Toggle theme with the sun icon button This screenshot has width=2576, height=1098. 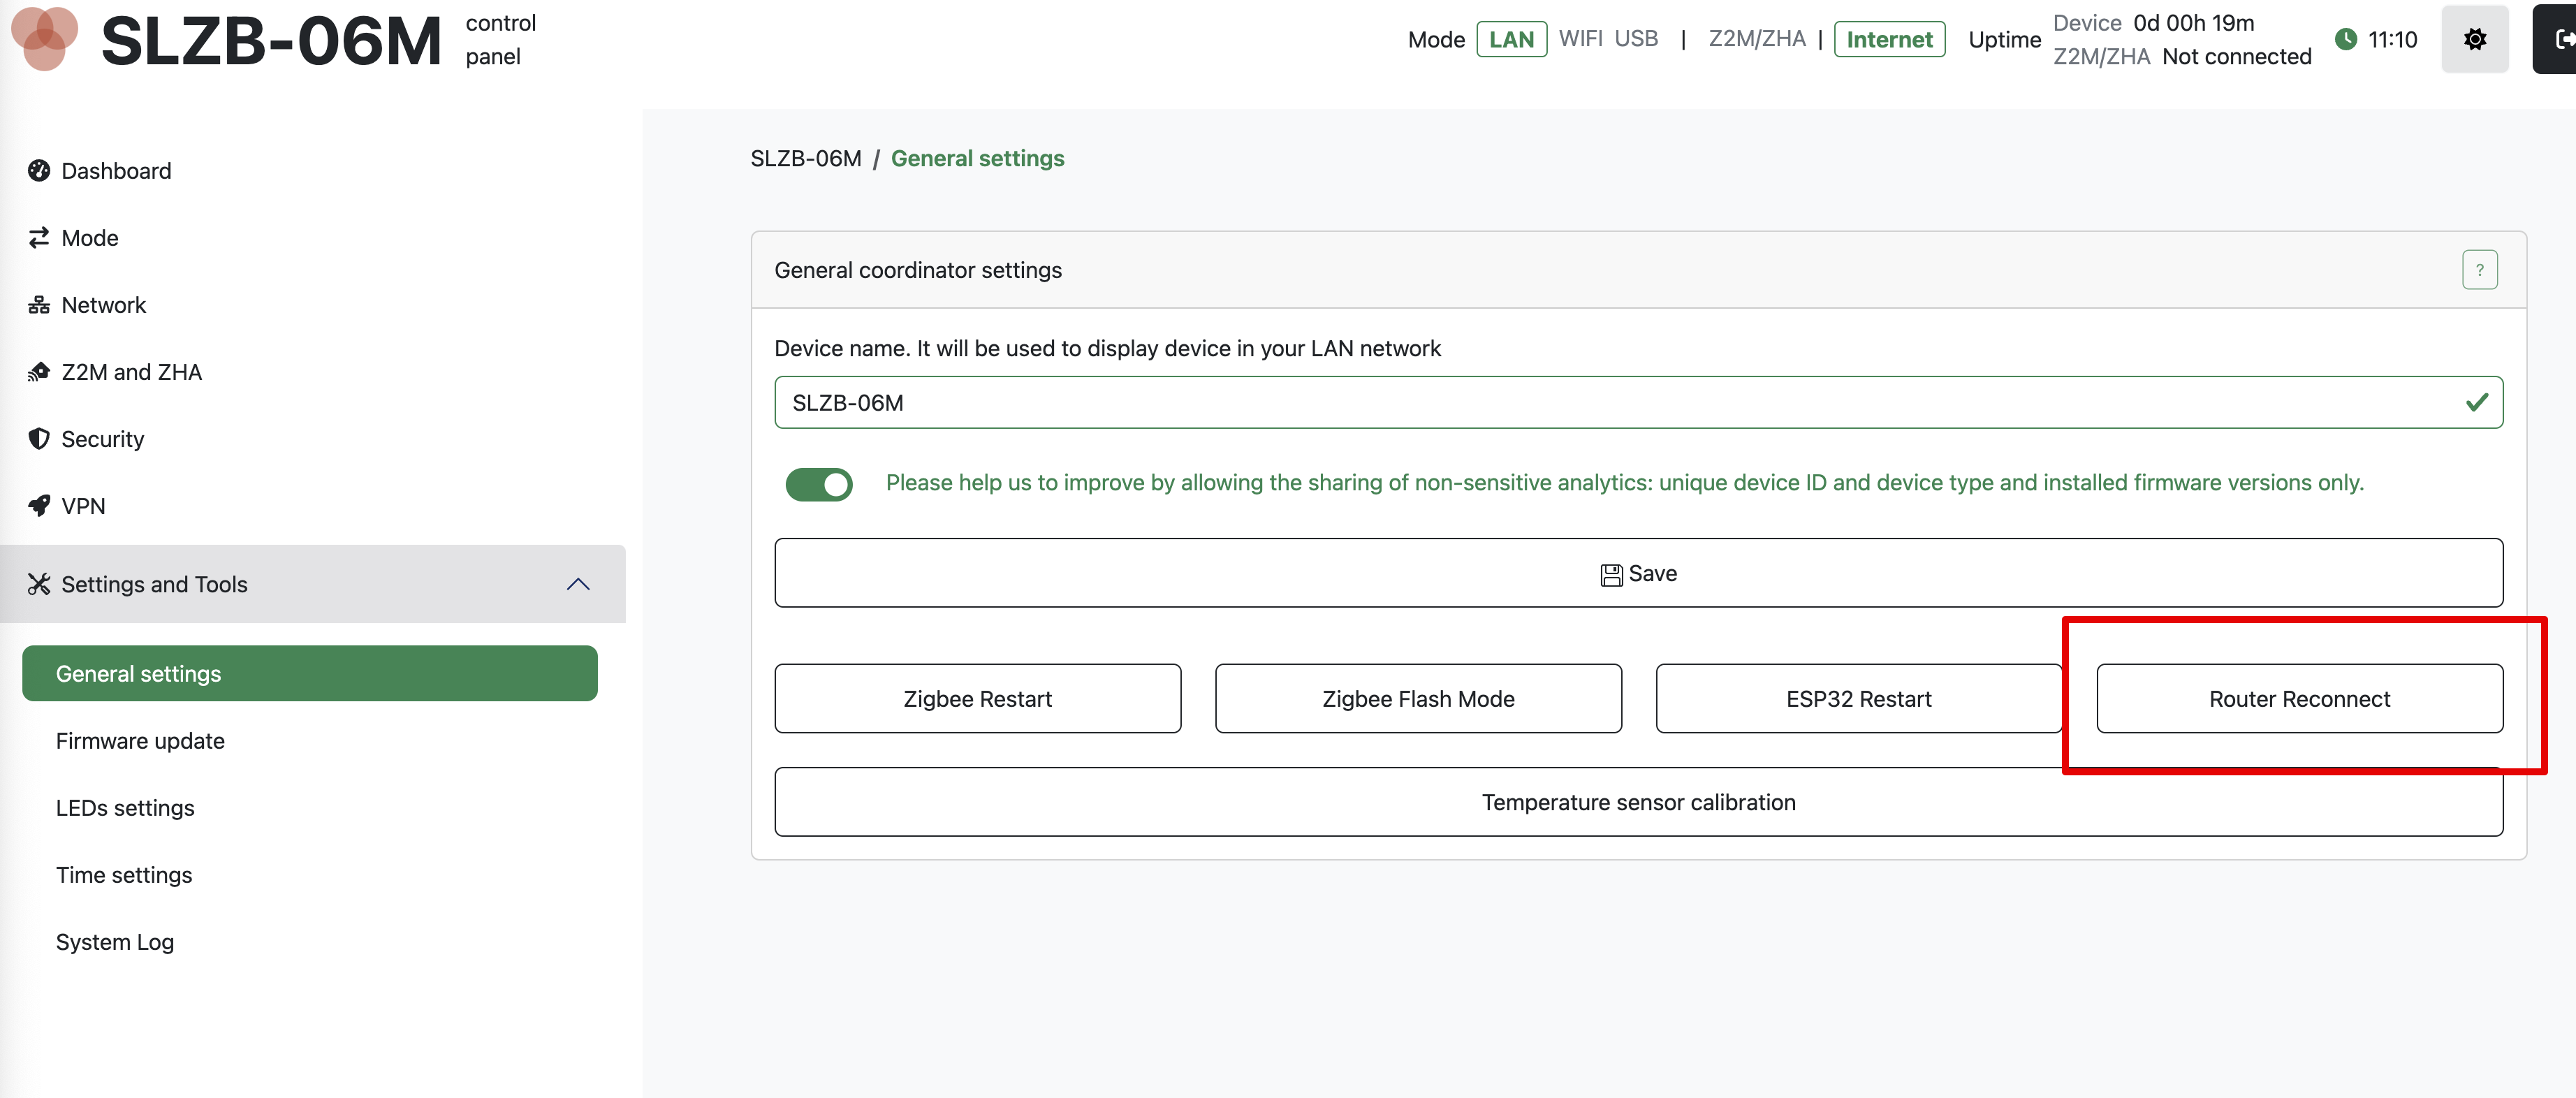pos(2475,39)
